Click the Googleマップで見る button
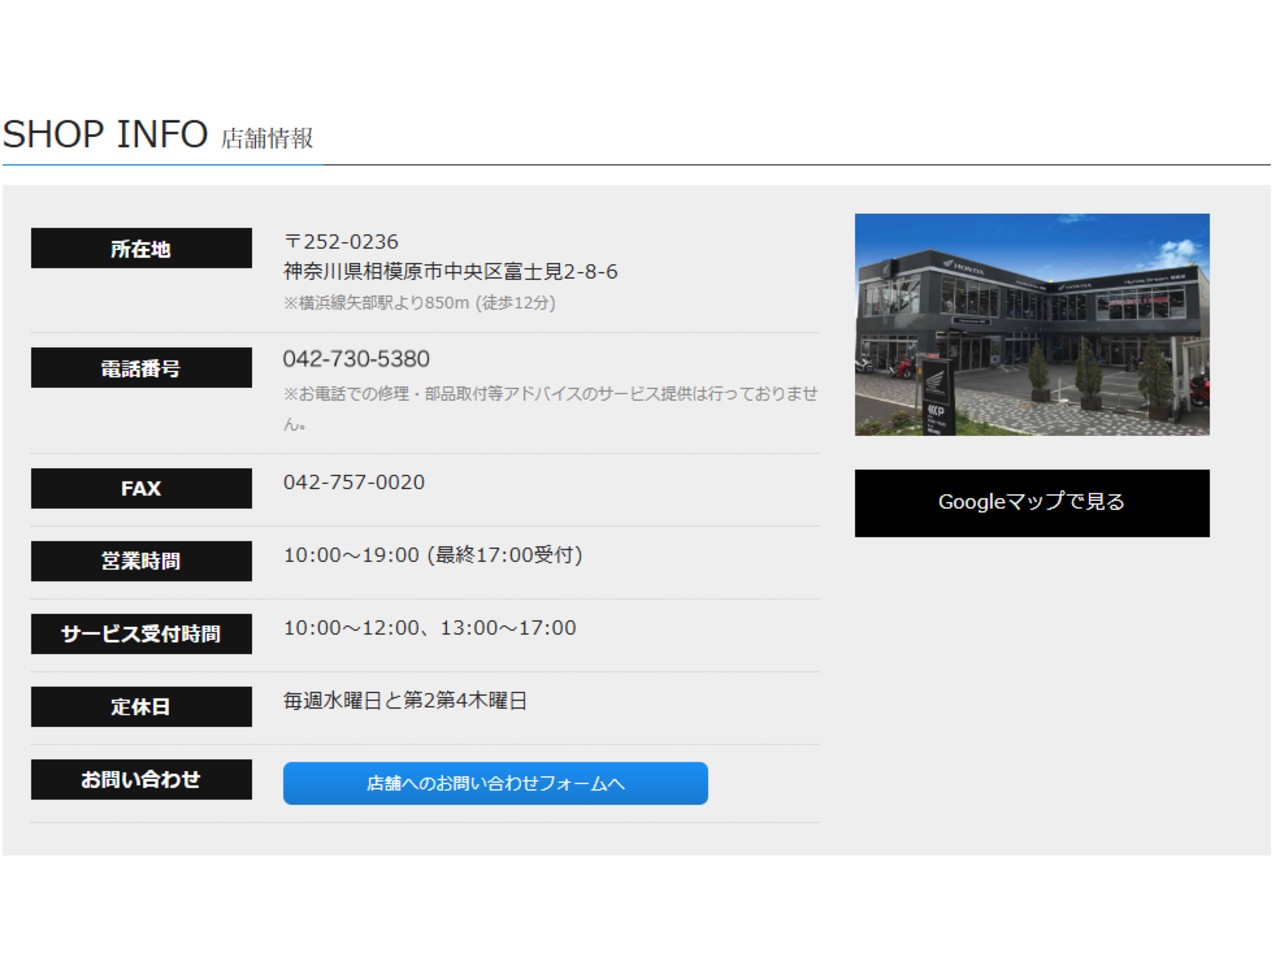 (x=1031, y=503)
